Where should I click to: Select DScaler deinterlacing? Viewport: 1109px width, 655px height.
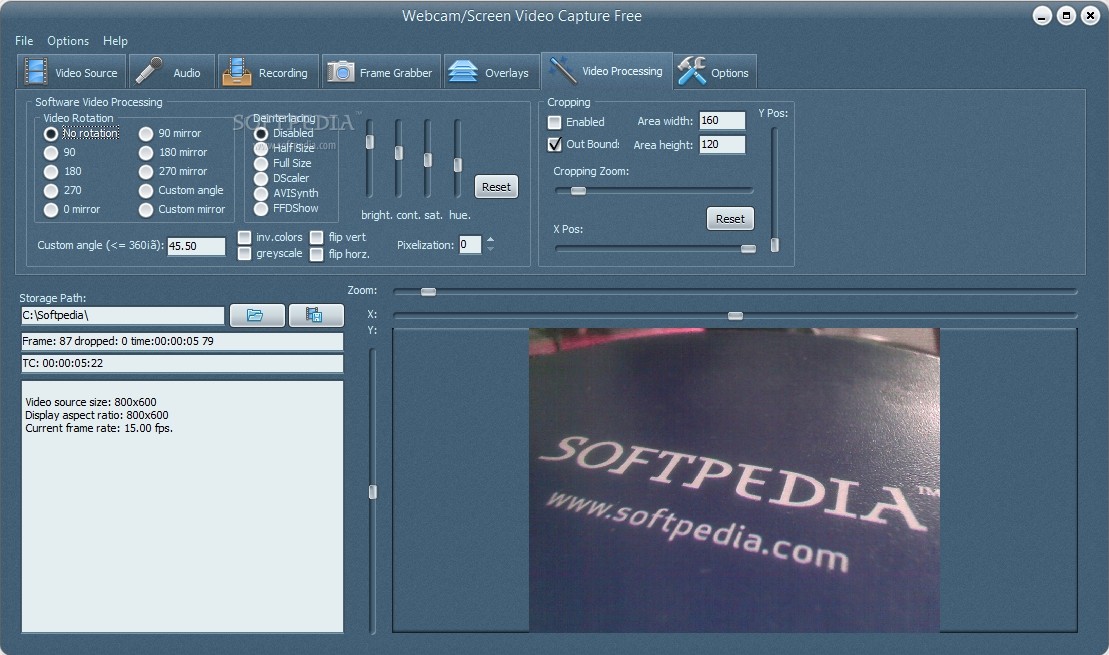261,178
